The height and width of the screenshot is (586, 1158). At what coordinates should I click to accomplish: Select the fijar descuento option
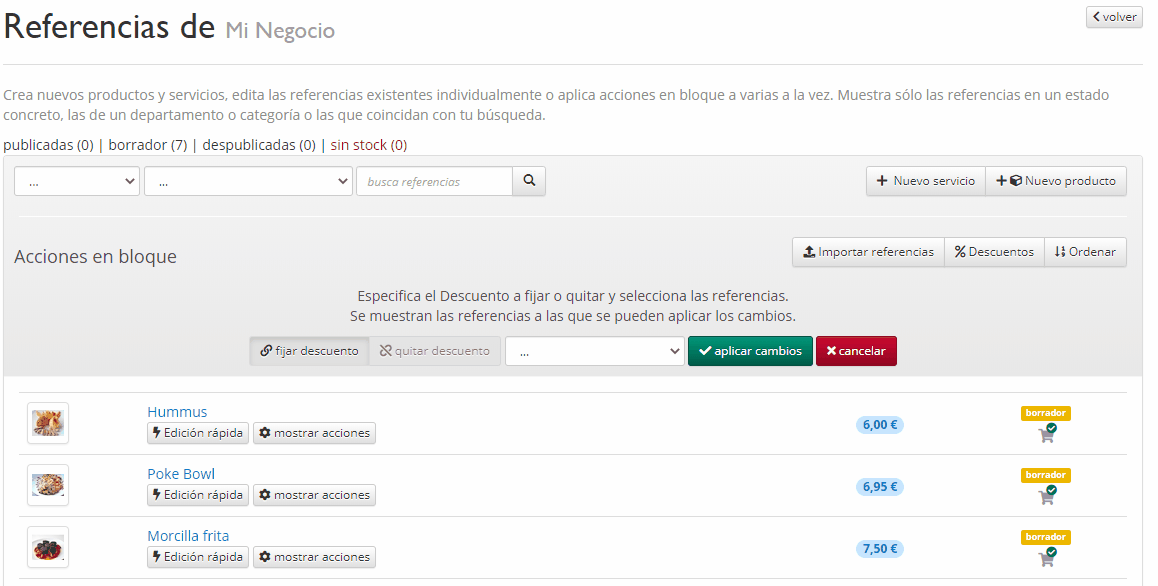click(309, 351)
